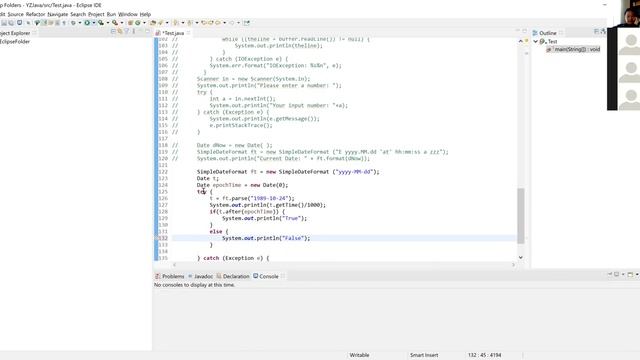Click the Debug bug icon in toolbar
This screenshot has height=360, width=640.
pyautogui.click(x=73, y=23)
